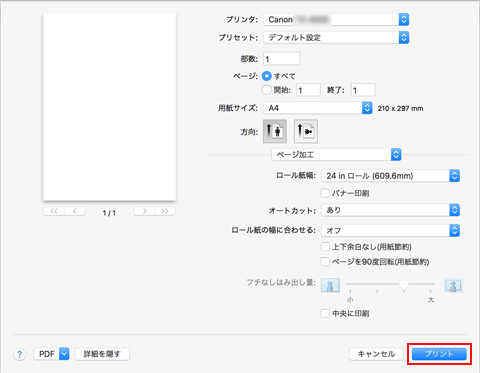
Task: Open the プリセット デフォルト設定 dropdown
Action: pos(336,38)
